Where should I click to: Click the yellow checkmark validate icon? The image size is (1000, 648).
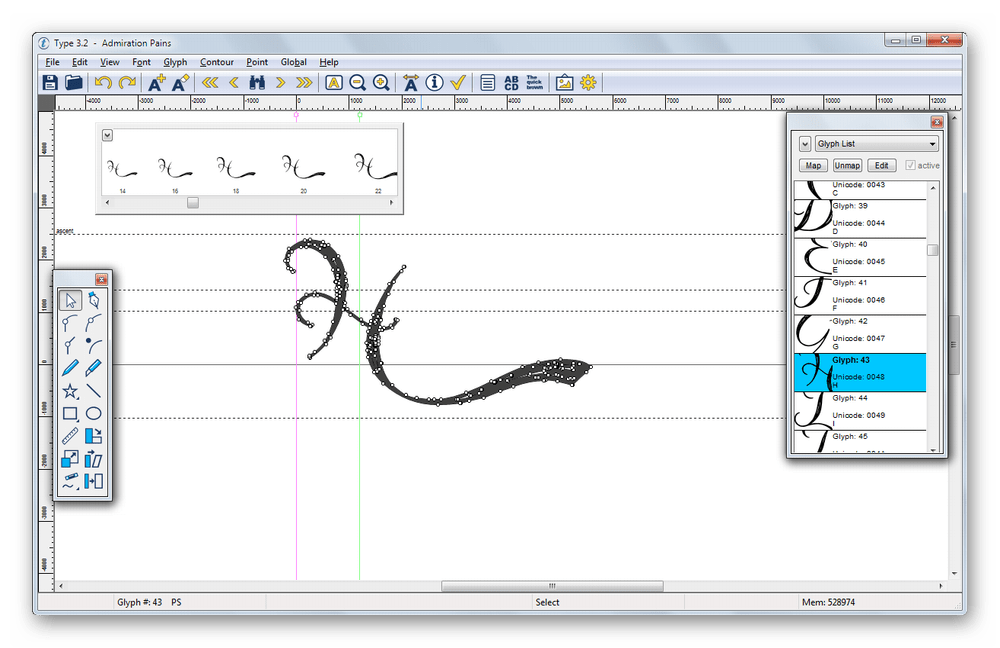point(458,82)
